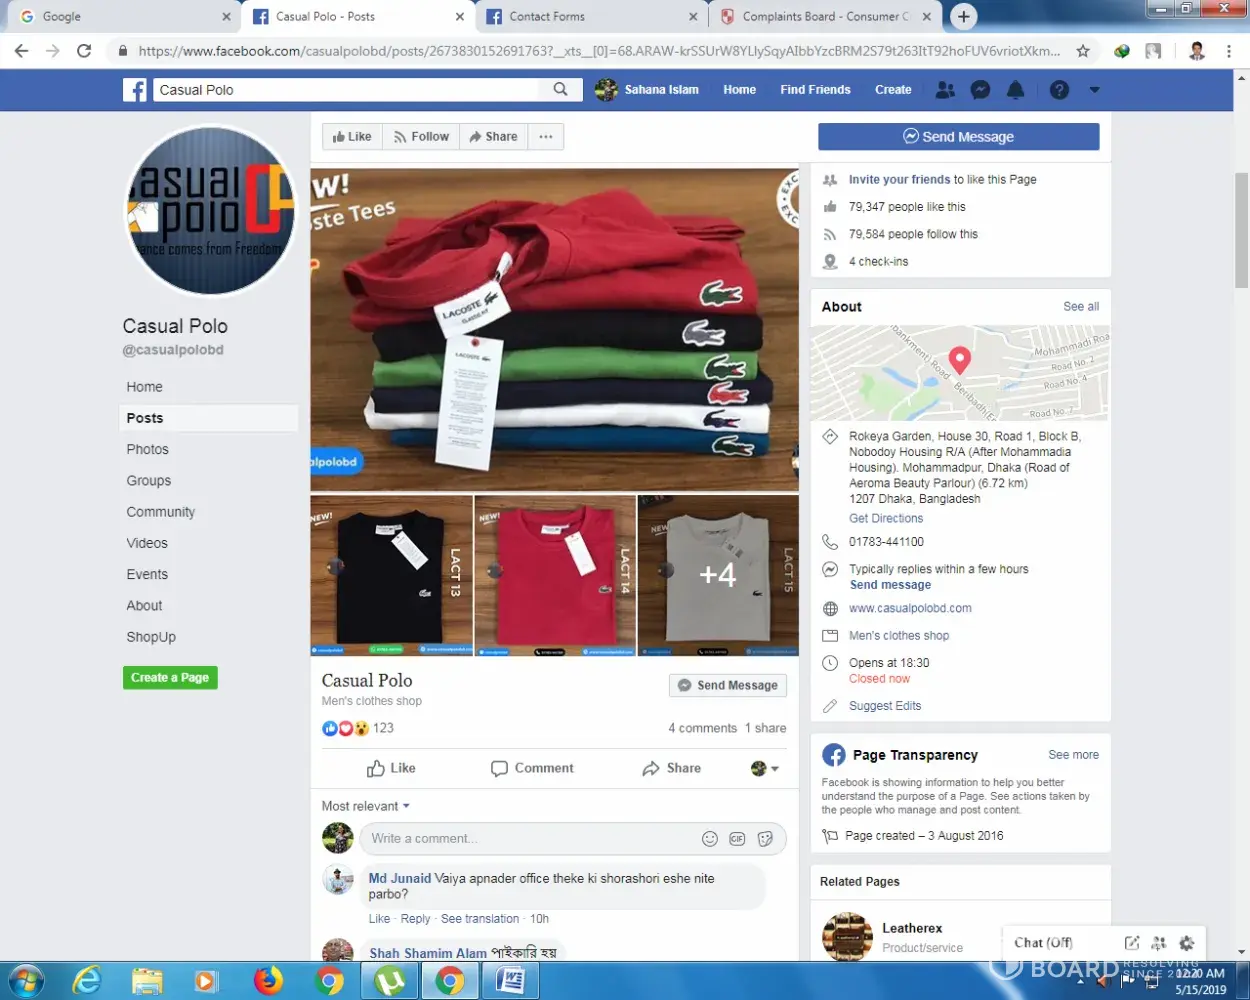Click the Write a comment field

530,839
